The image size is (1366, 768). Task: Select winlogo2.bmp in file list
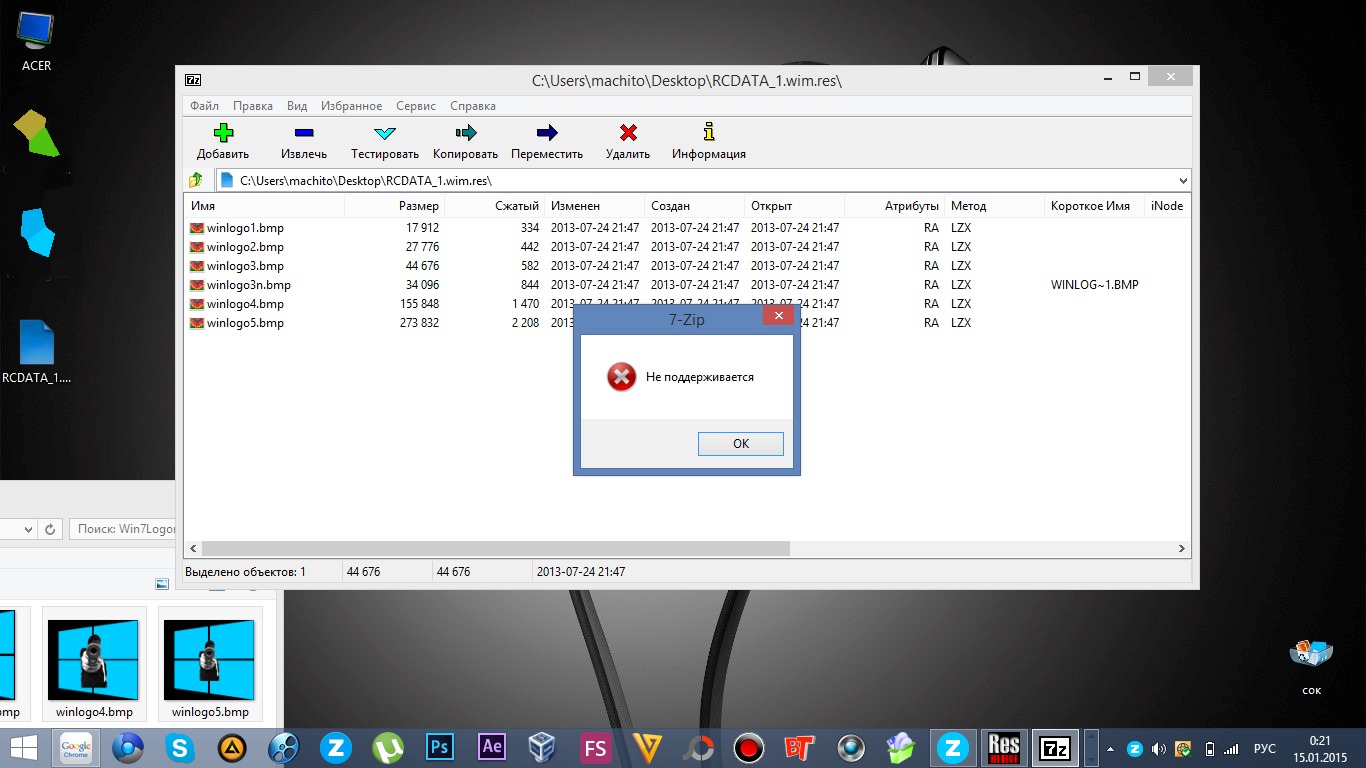[x=245, y=247]
